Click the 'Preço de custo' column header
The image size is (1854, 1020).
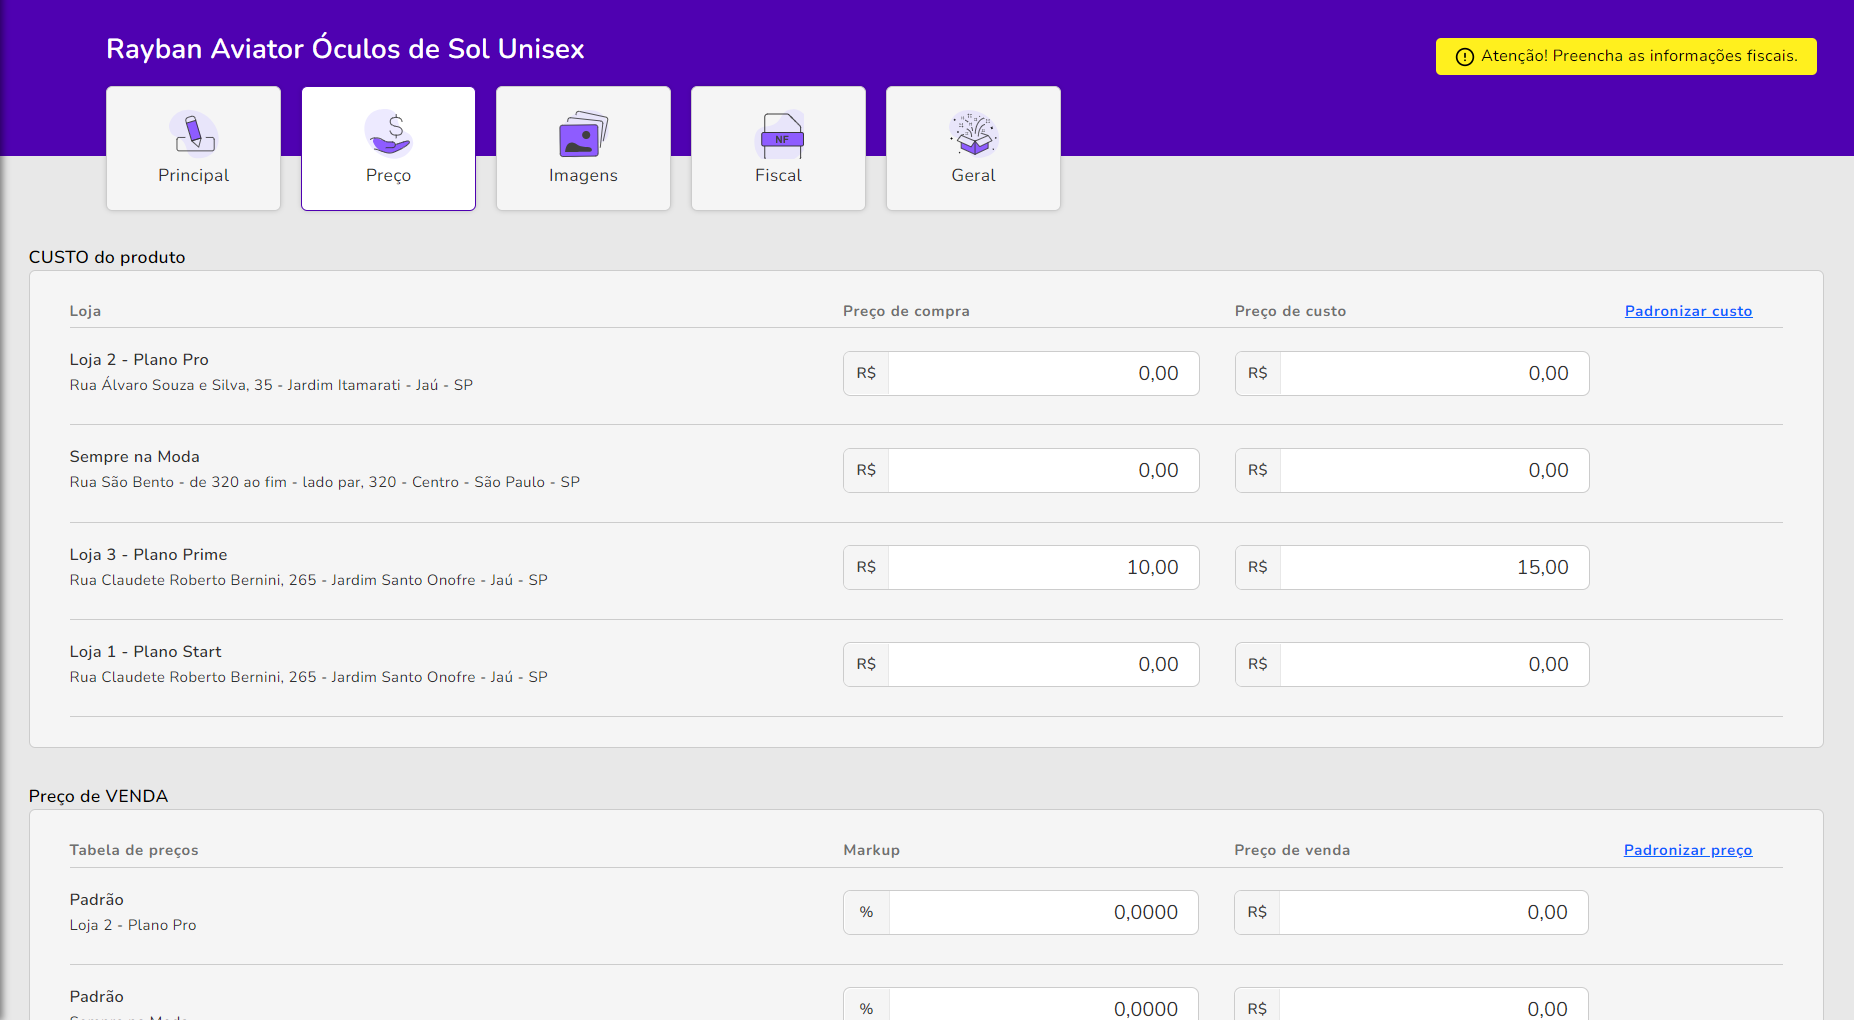(x=1290, y=311)
